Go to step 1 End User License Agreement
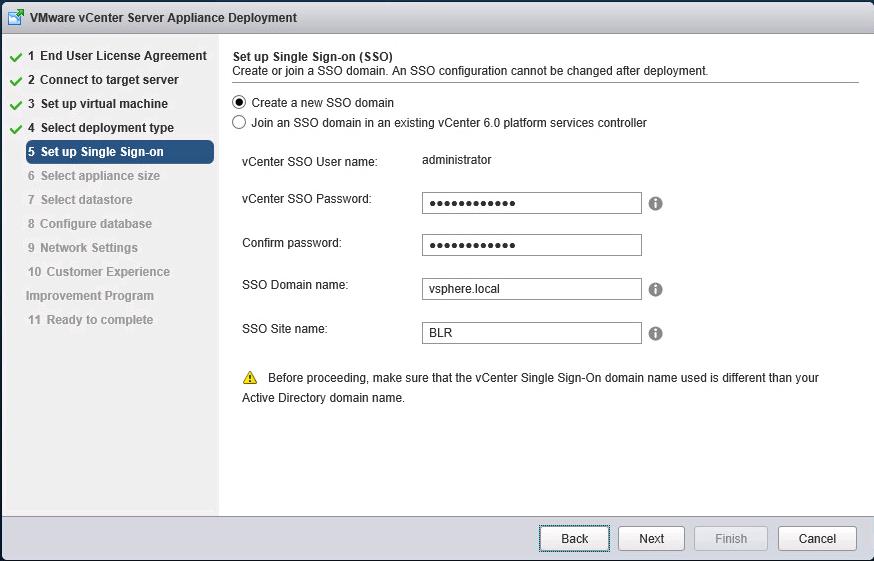The width and height of the screenshot is (874, 561). [116, 56]
